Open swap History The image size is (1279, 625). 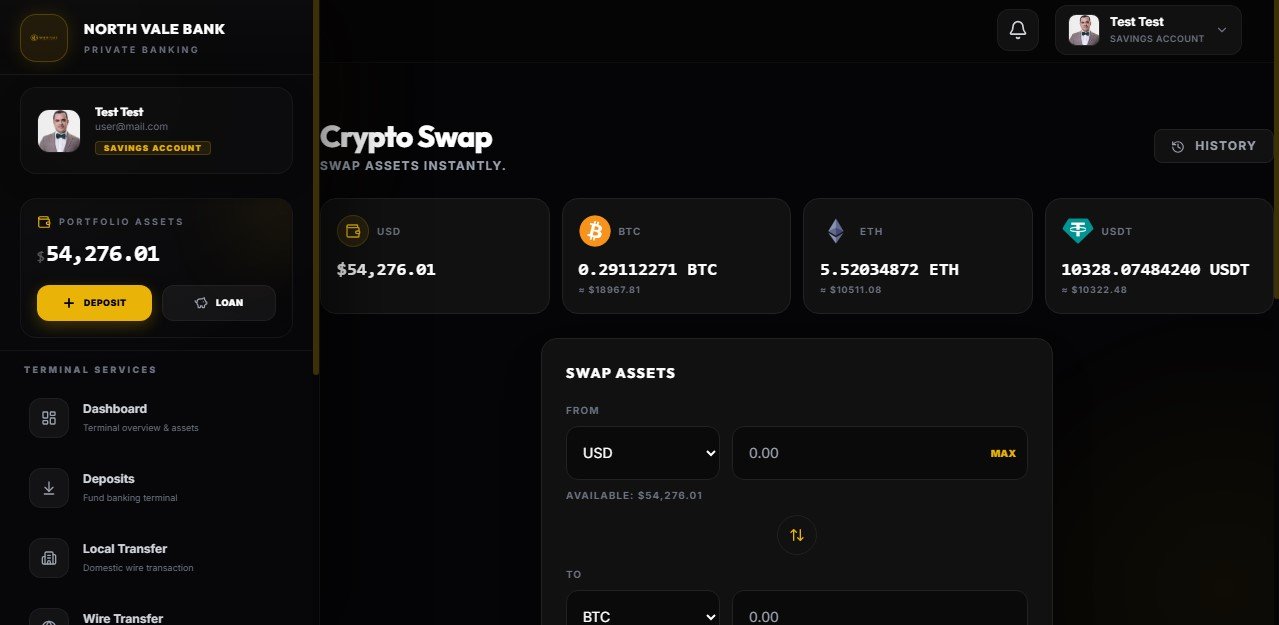(x=1213, y=146)
